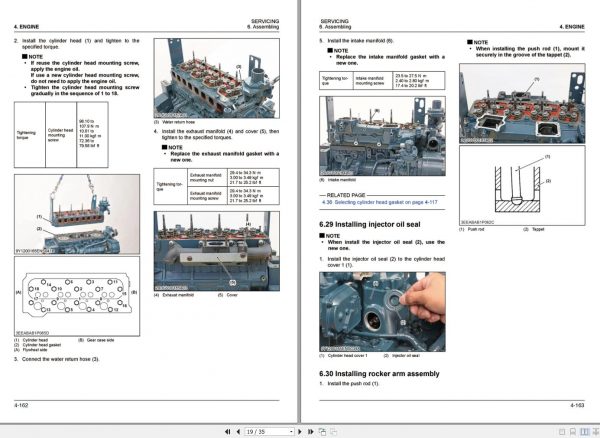Click caption '(1) Cylinder head cover 1'
This screenshot has height=438, width=600.
tap(343, 355)
